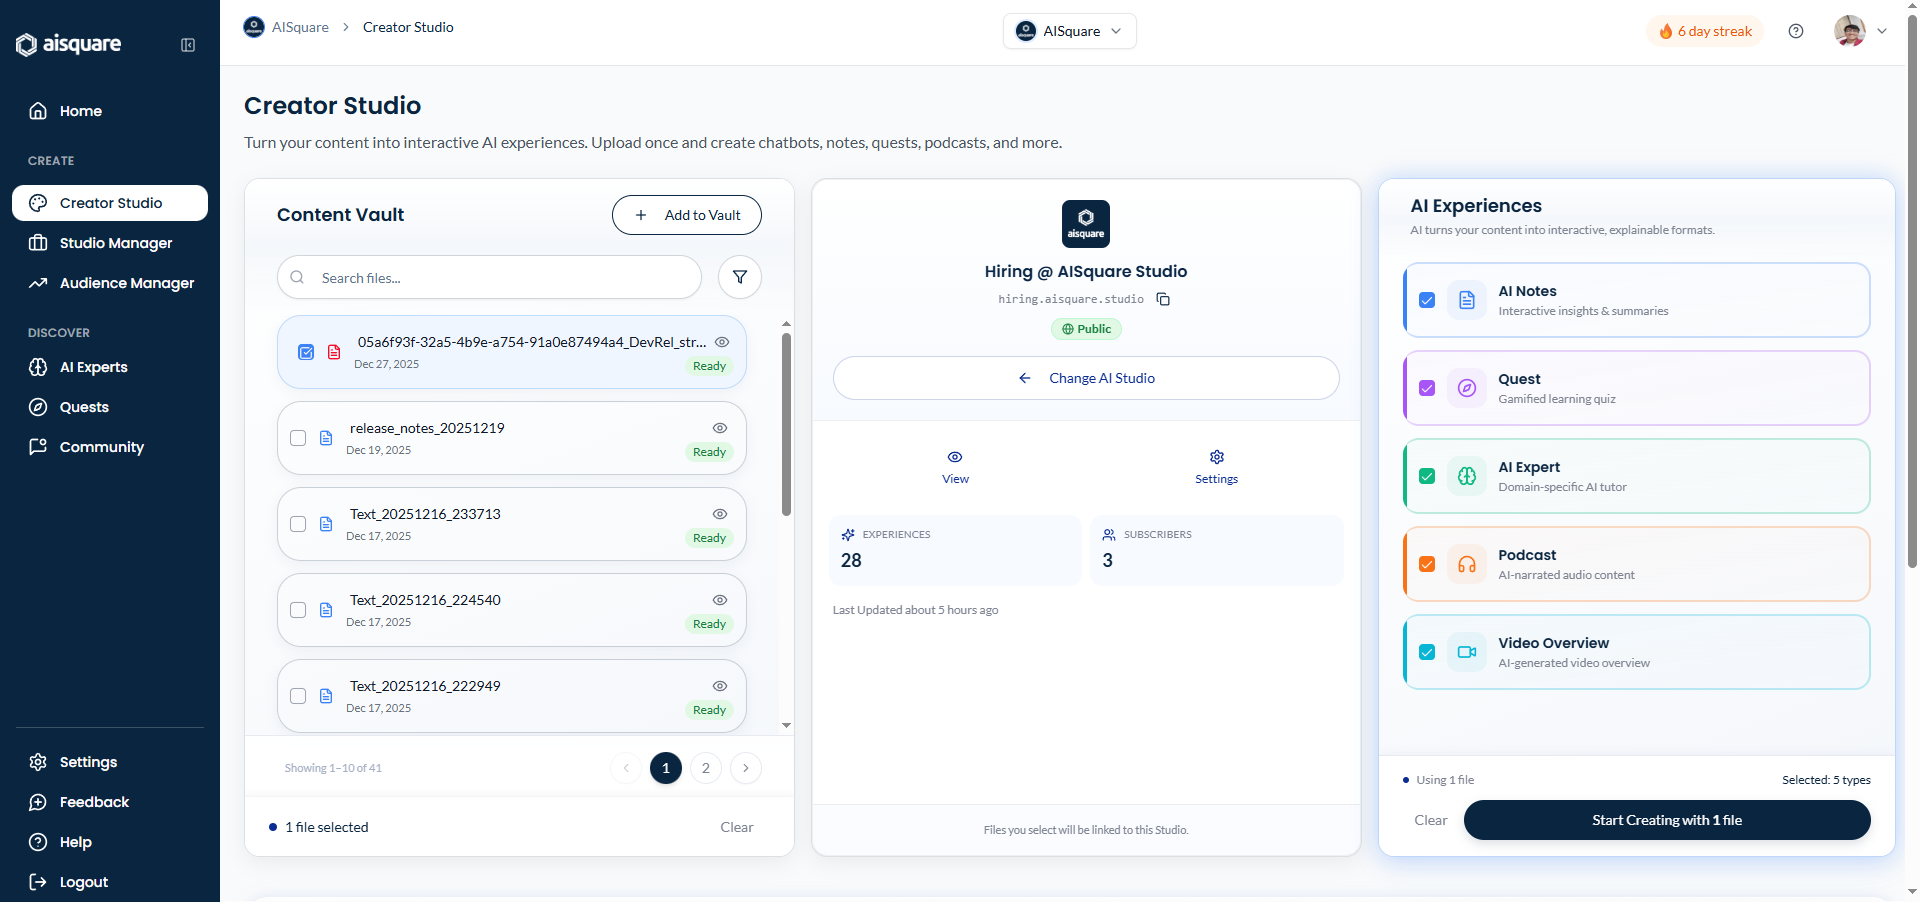Open Audience Manager
Image resolution: width=1920 pixels, height=902 pixels.
click(x=125, y=283)
